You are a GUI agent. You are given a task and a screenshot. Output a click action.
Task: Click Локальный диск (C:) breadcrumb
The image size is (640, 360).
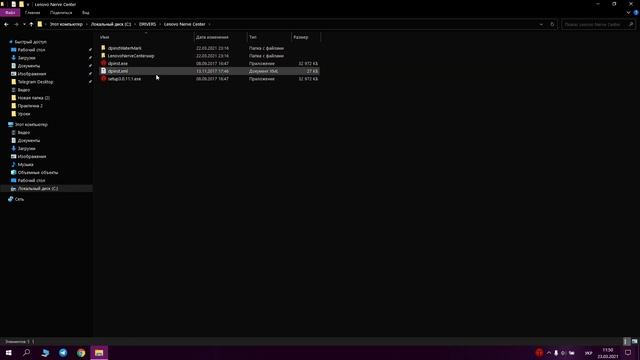click(x=111, y=24)
